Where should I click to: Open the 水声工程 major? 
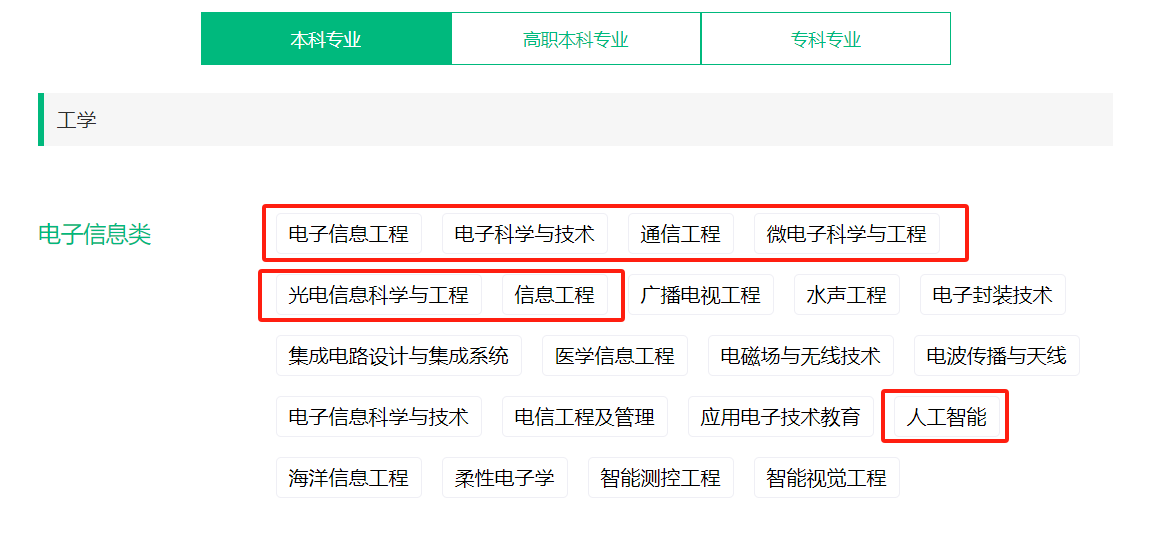(846, 295)
